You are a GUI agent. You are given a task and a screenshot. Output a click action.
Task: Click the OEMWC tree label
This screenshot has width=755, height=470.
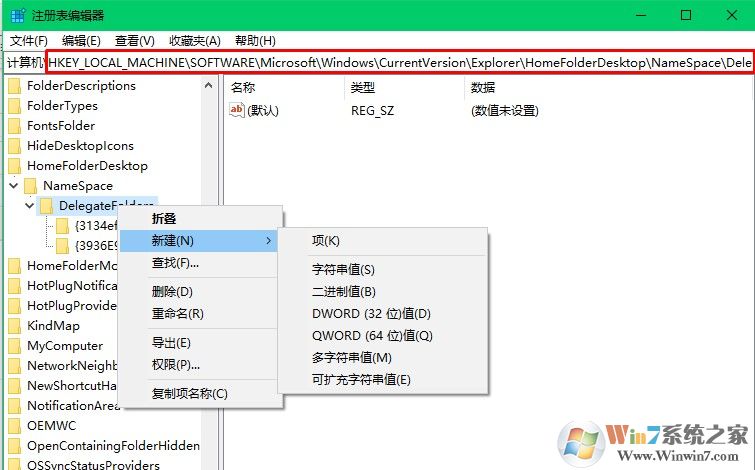coord(52,426)
